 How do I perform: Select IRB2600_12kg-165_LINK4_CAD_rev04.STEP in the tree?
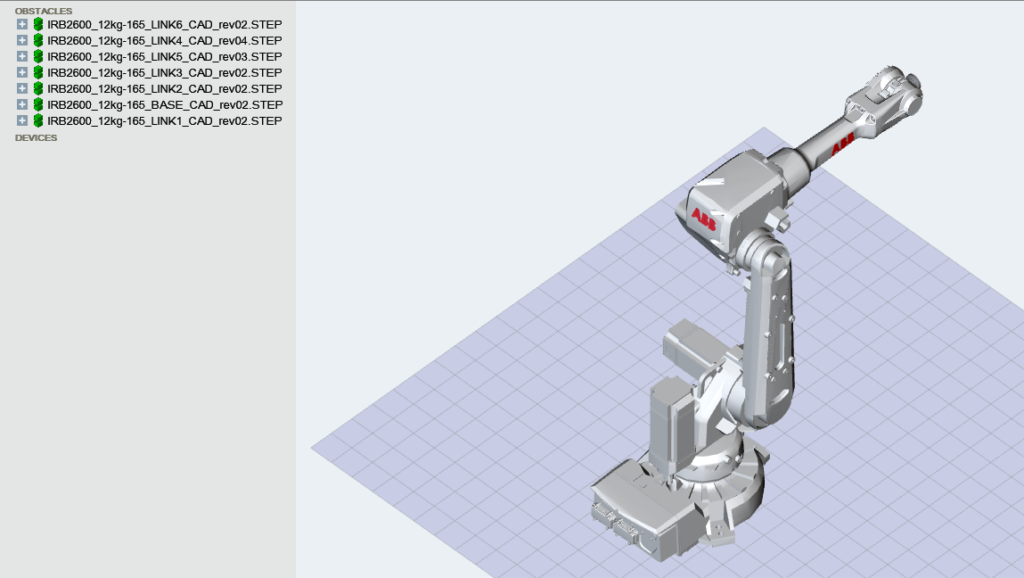[165, 40]
